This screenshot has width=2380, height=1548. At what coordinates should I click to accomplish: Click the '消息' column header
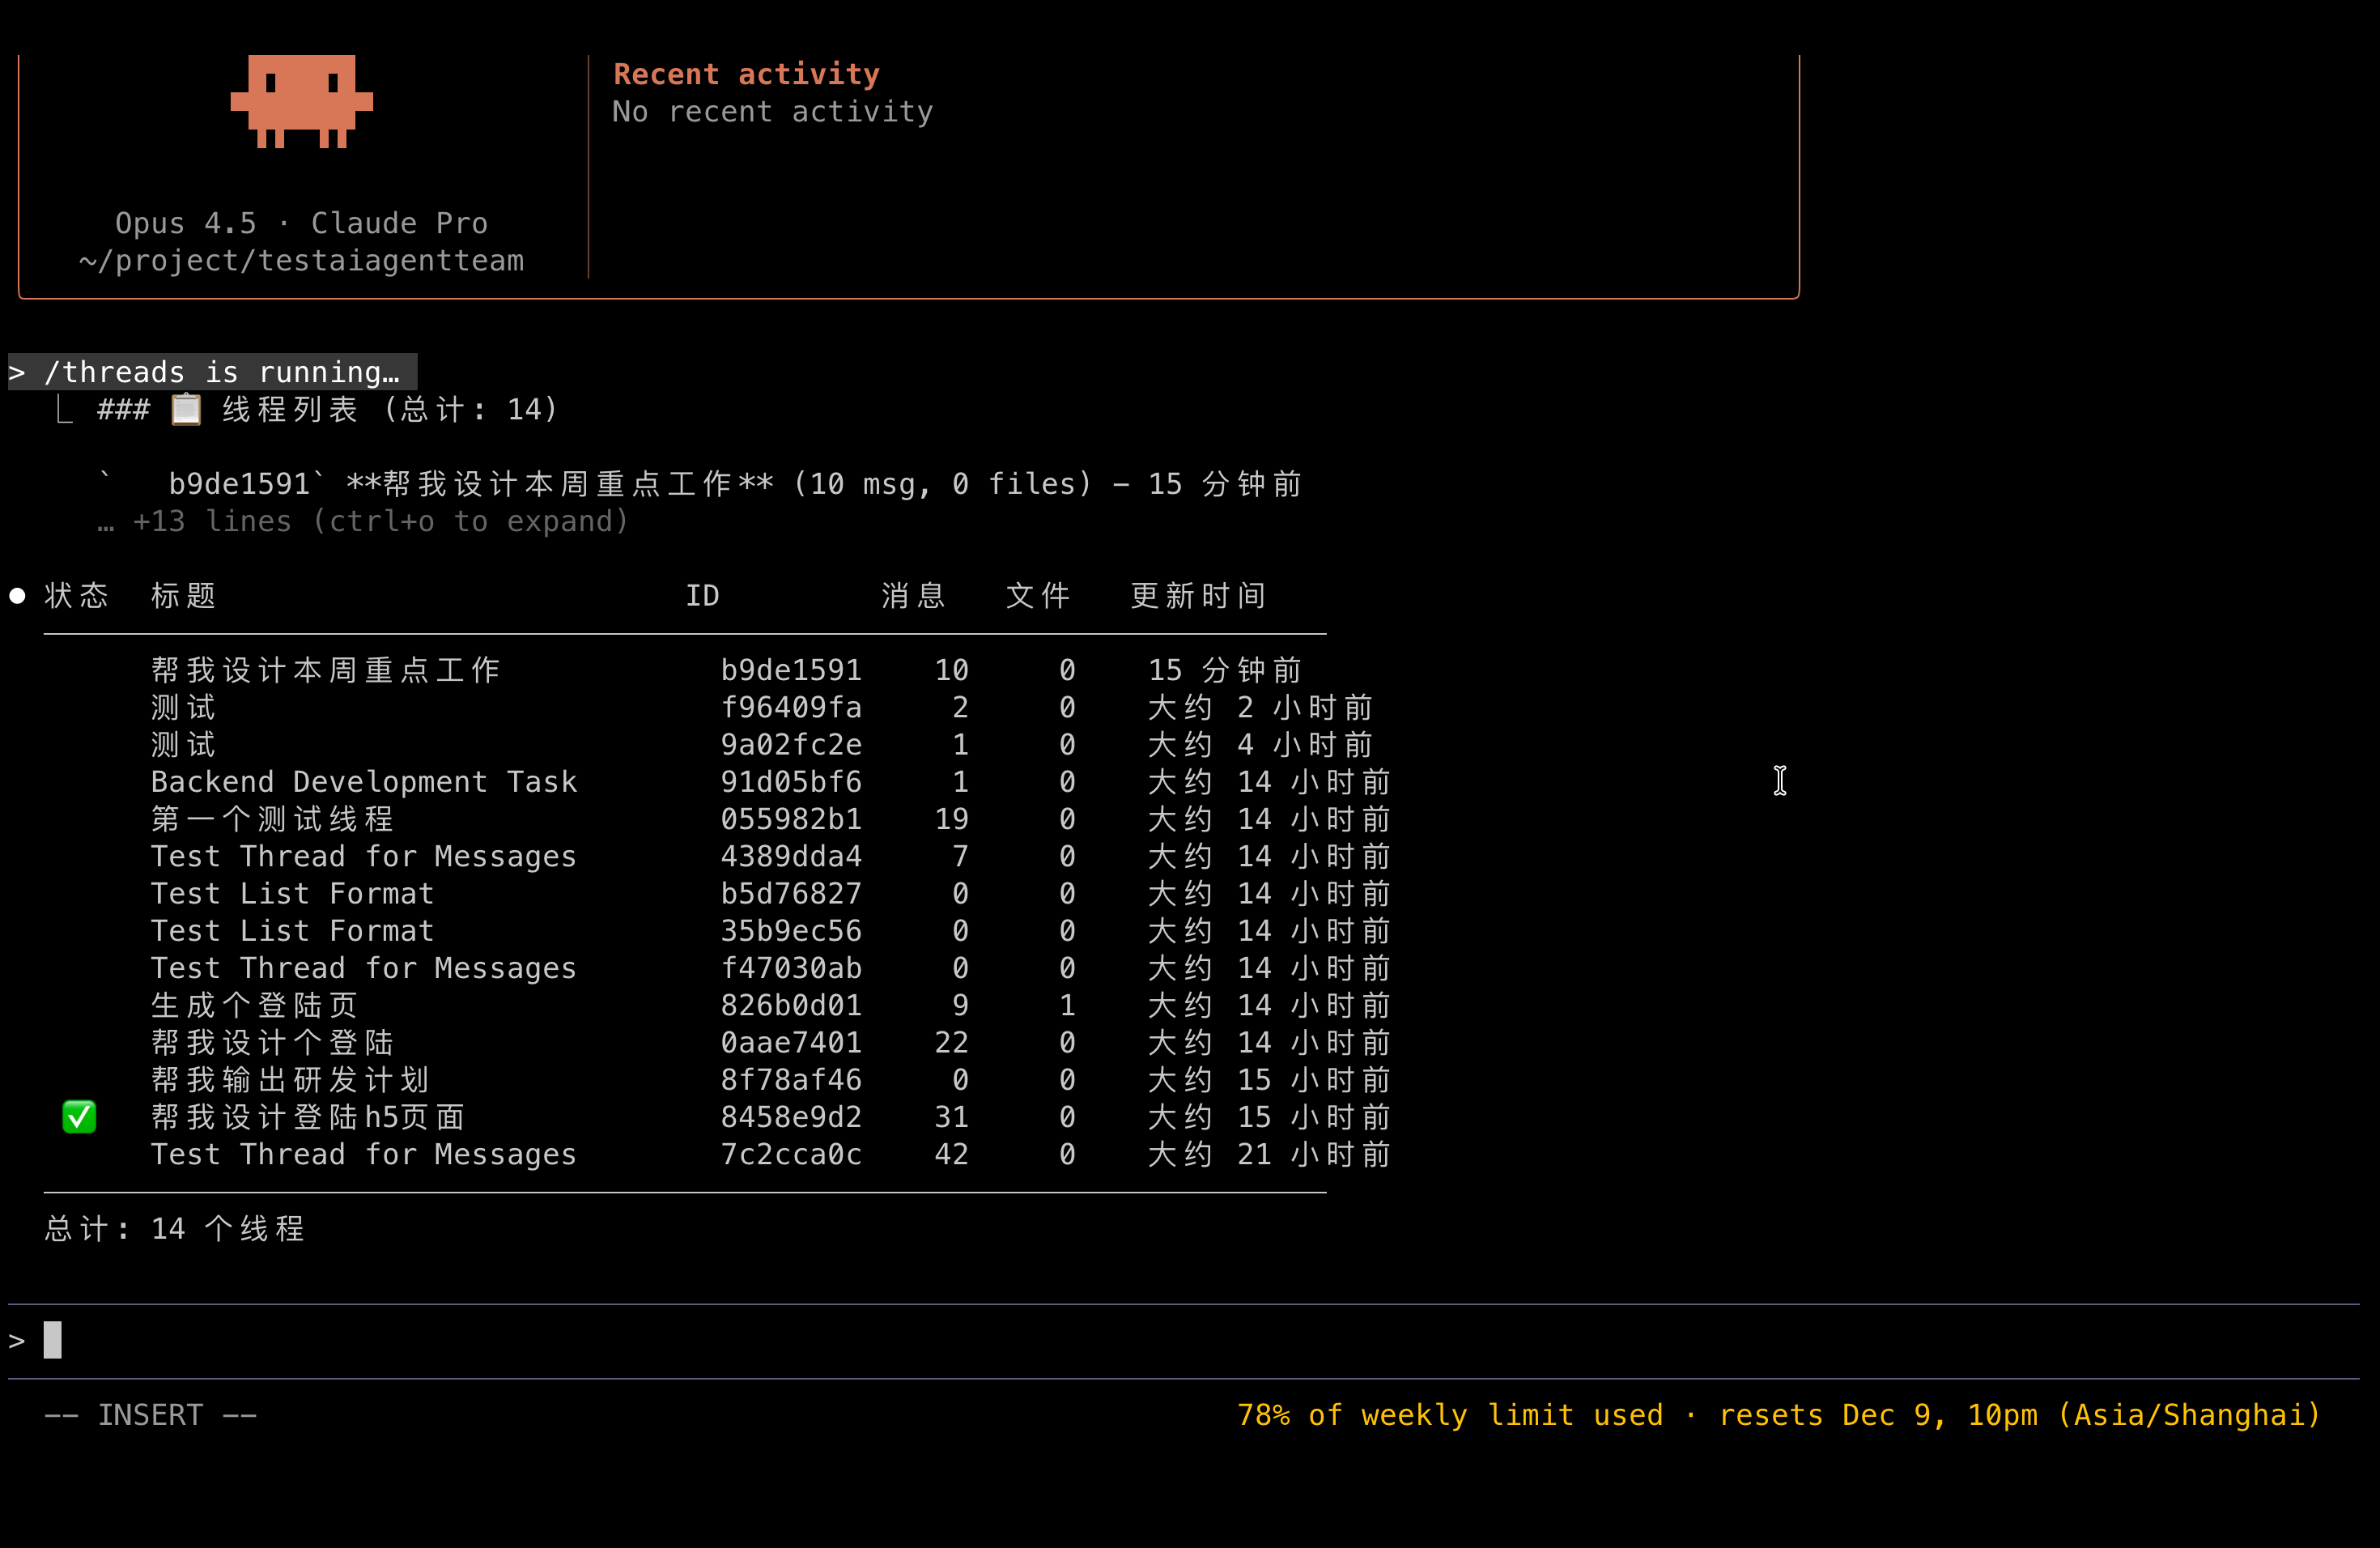tap(912, 596)
